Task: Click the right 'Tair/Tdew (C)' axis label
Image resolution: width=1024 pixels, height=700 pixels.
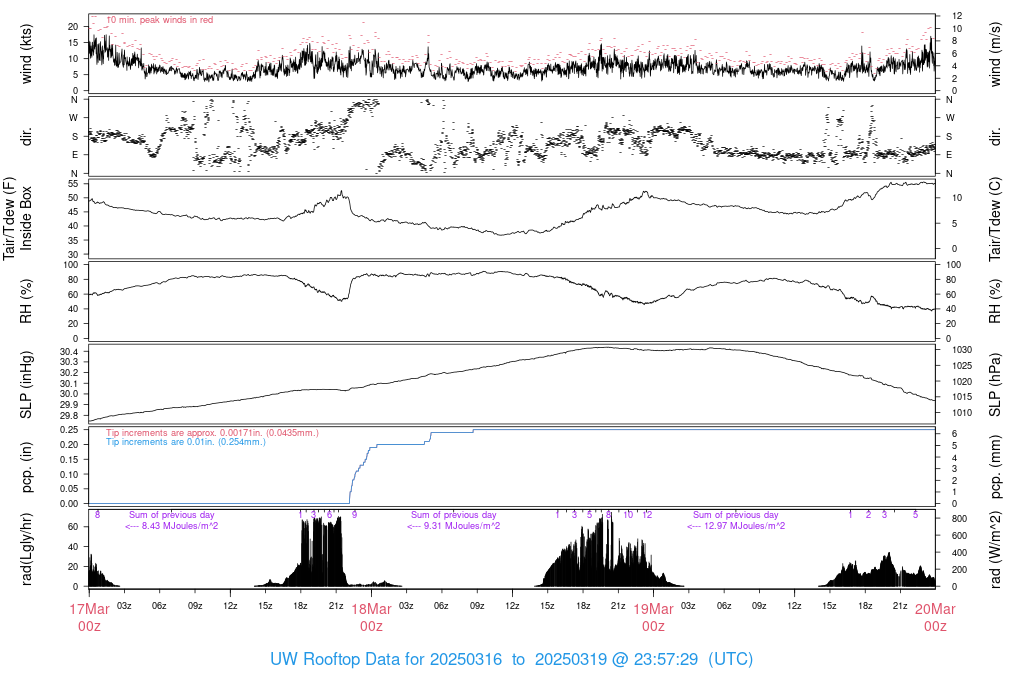Action: 995,219
